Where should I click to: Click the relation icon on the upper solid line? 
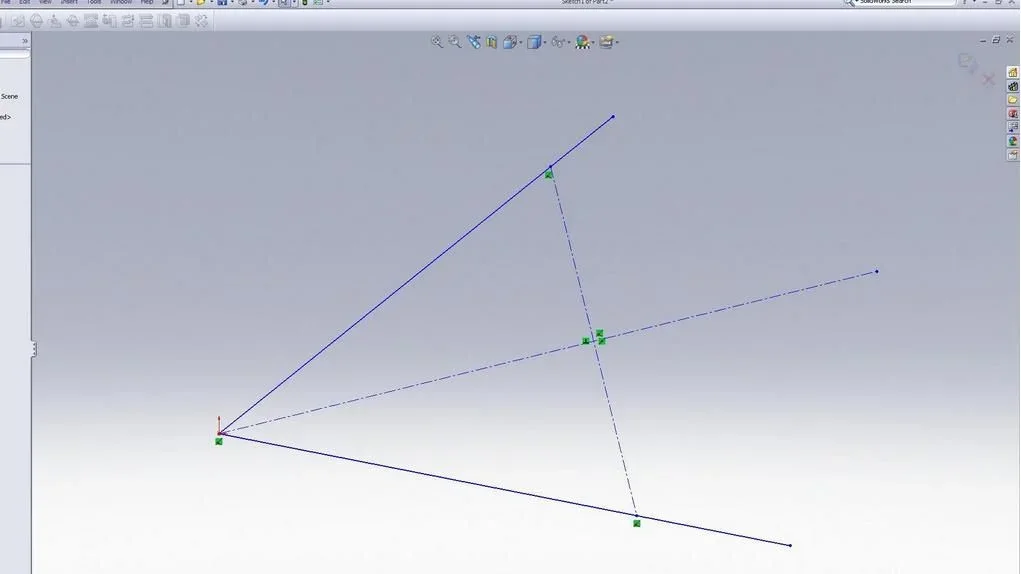pos(549,175)
